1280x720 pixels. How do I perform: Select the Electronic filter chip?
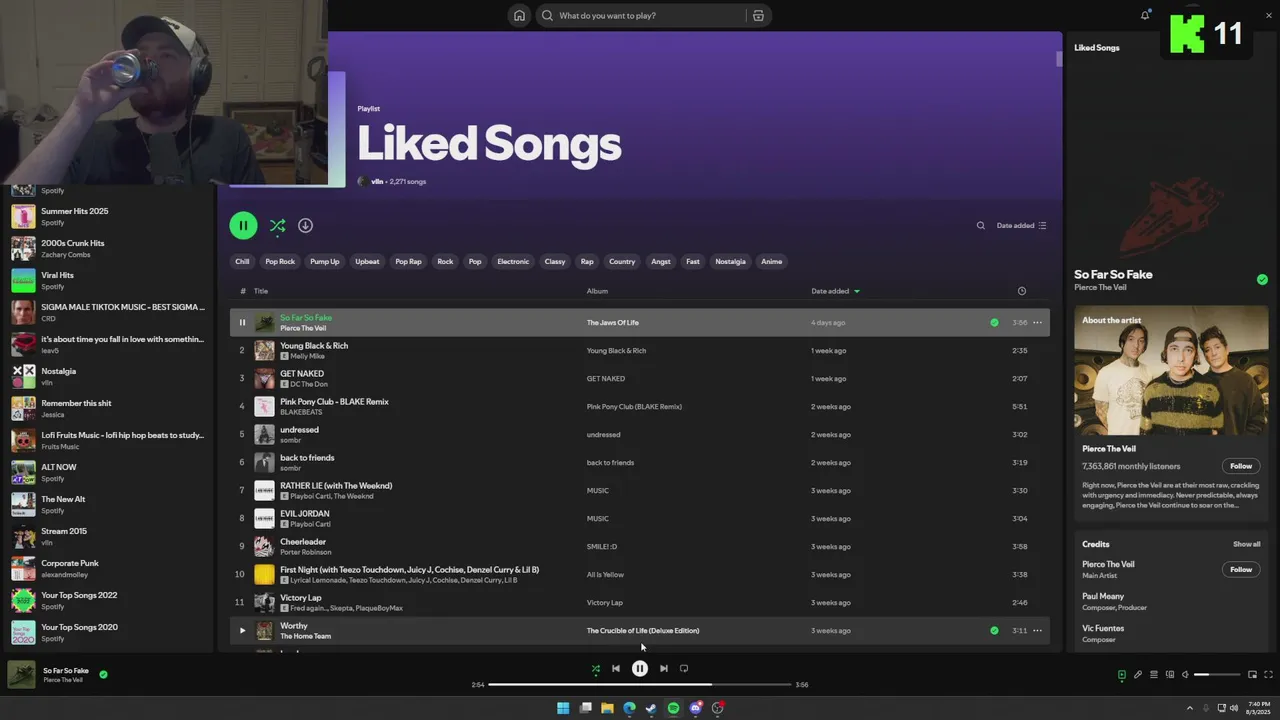point(513,261)
